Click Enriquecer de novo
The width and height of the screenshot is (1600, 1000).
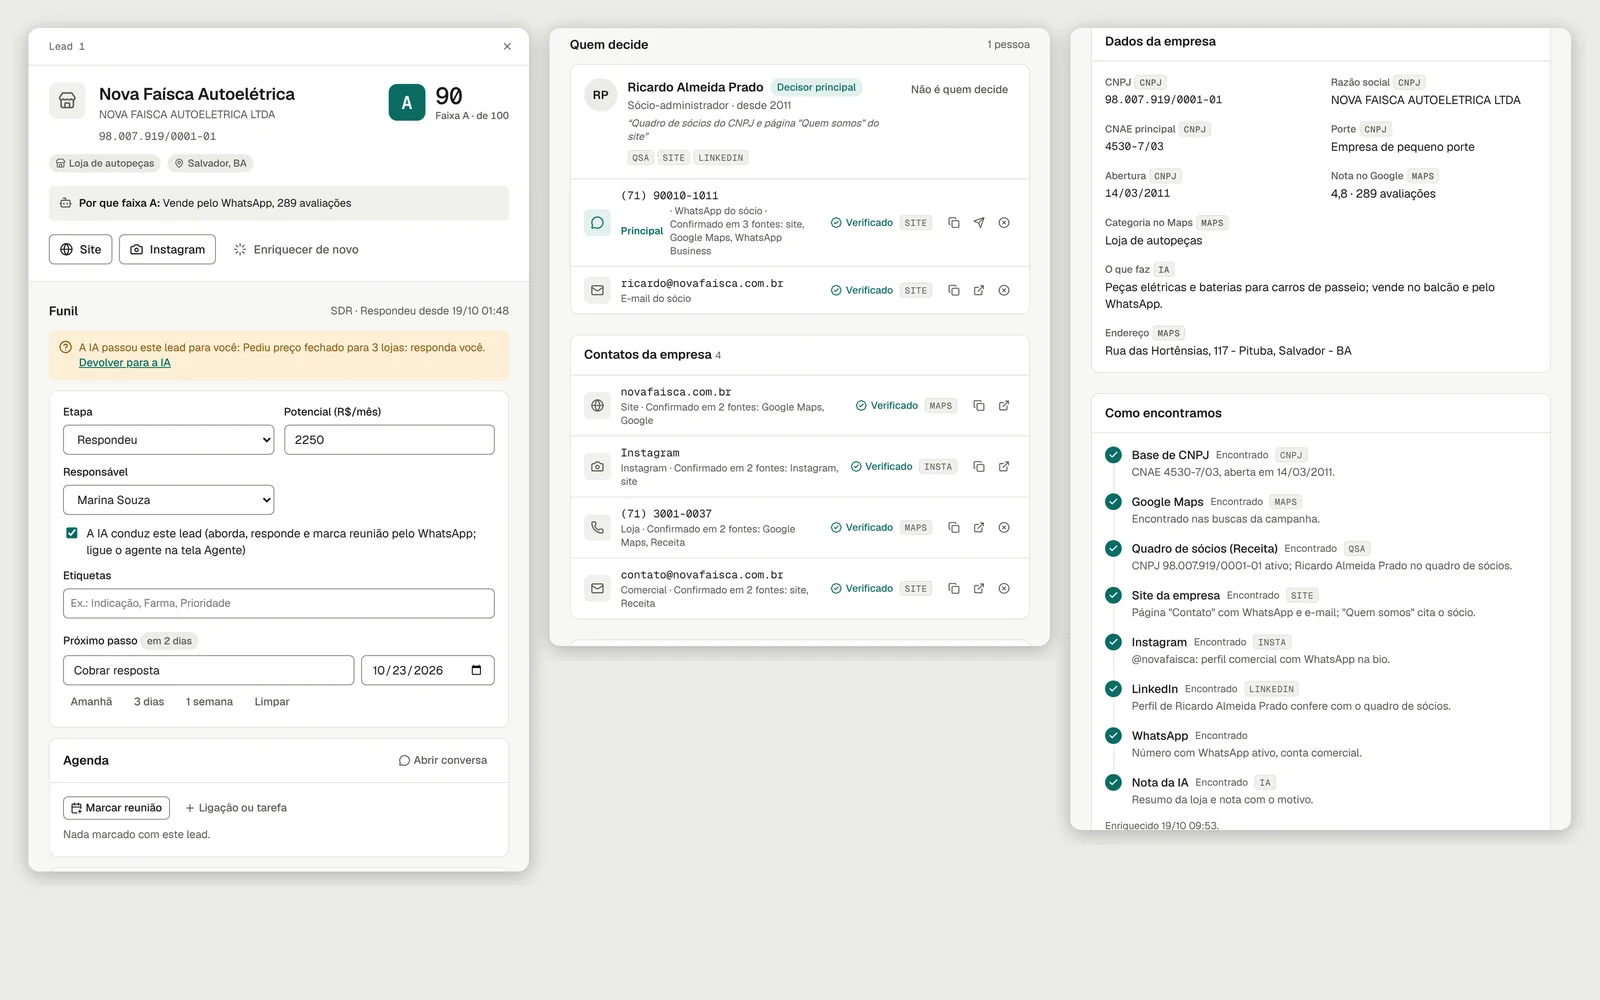tap(296, 249)
